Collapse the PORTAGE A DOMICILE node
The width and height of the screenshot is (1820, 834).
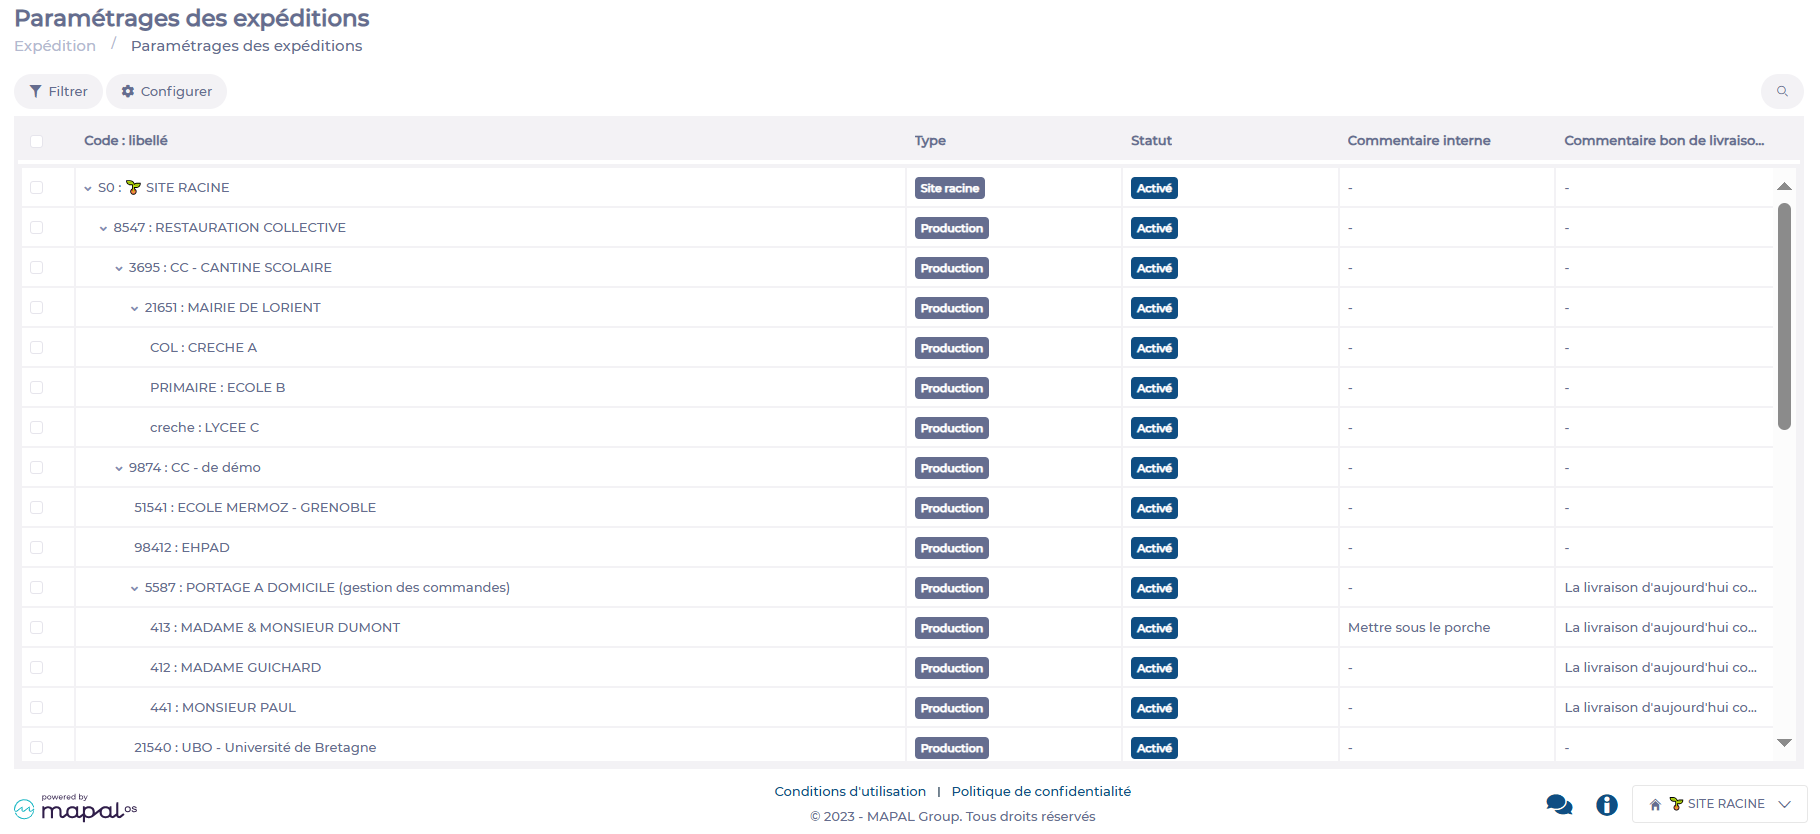click(x=134, y=588)
